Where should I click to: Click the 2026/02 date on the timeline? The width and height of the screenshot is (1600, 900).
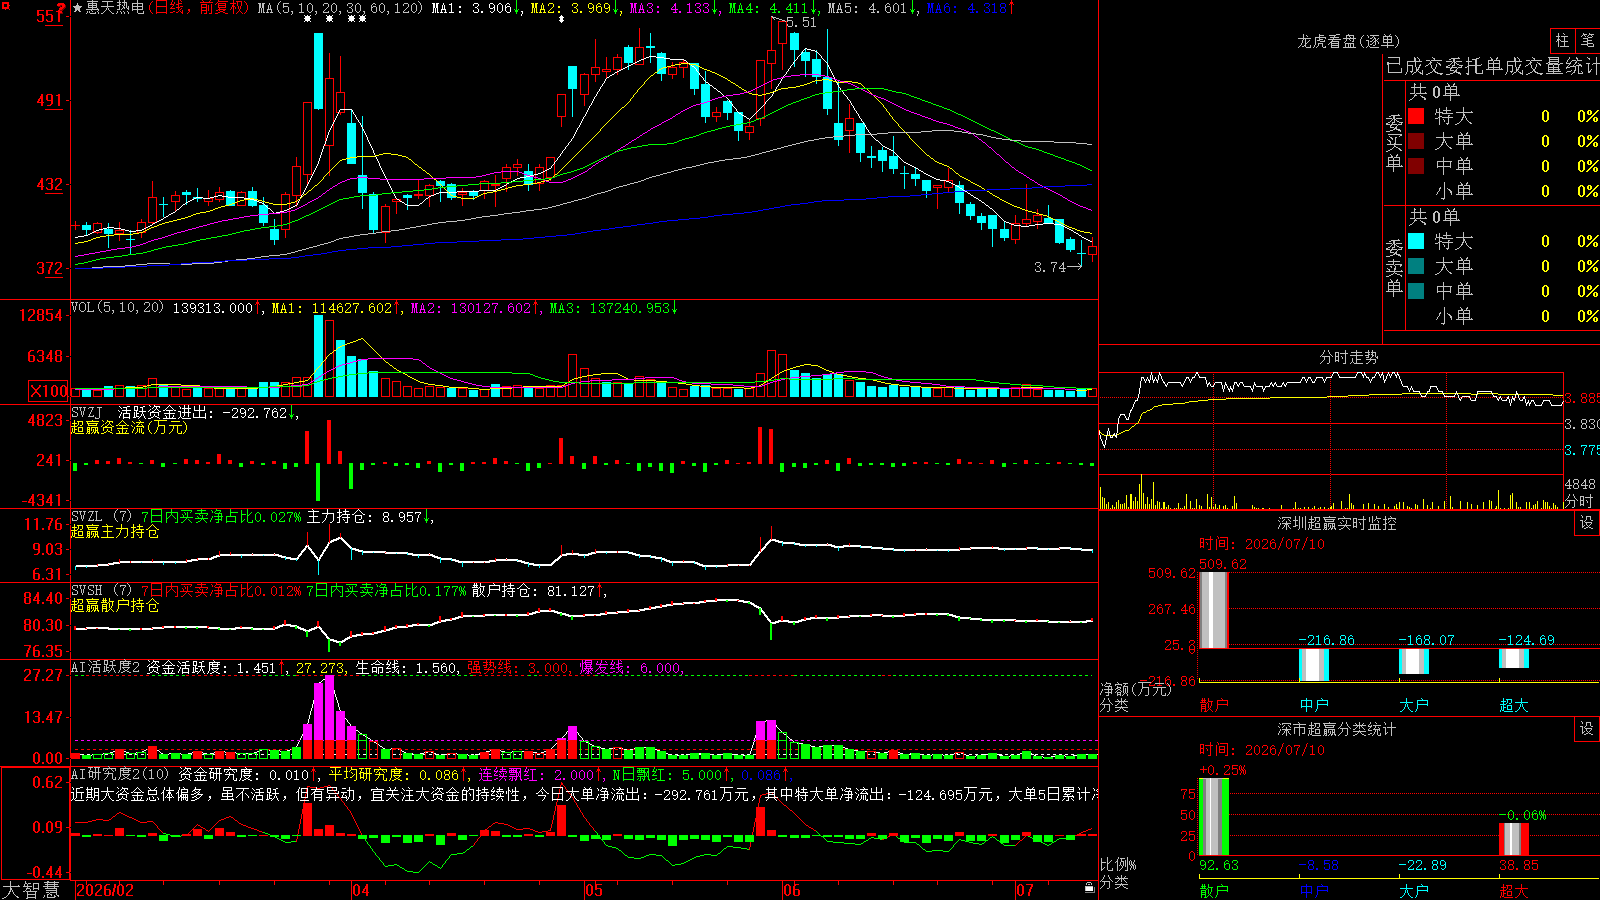(105, 890)
